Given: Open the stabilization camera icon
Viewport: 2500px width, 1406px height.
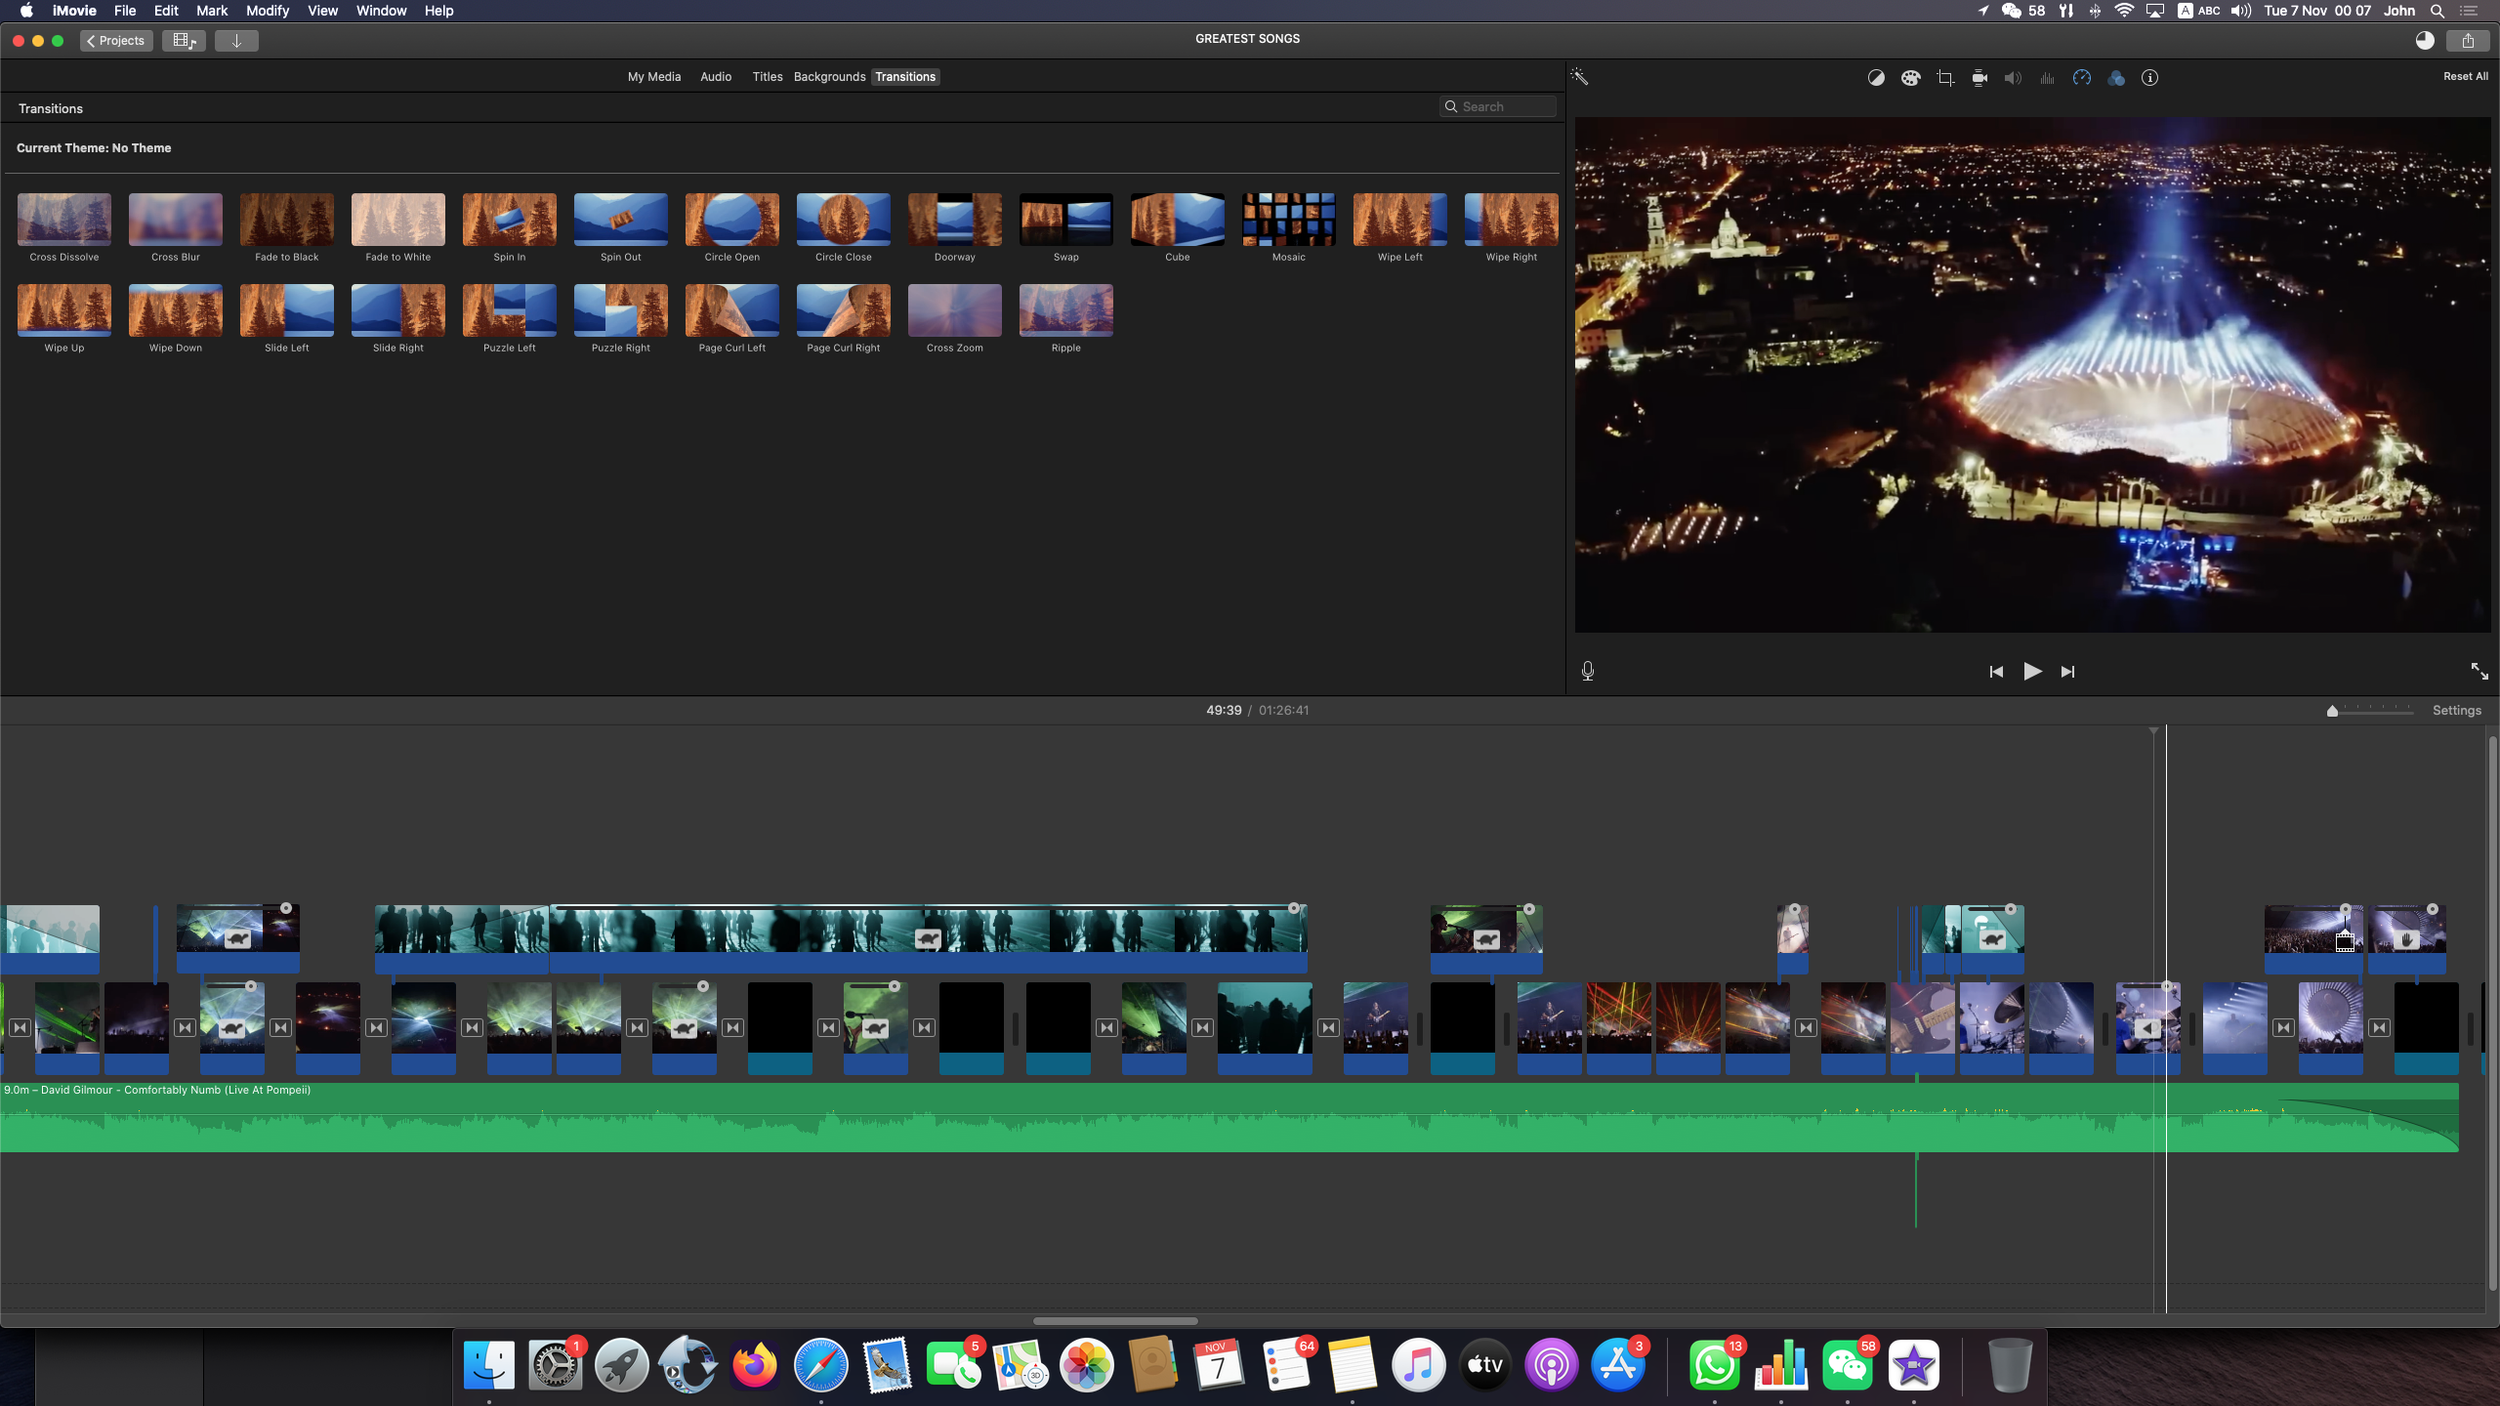Looking at the screenshot, I should (1979, 78).
